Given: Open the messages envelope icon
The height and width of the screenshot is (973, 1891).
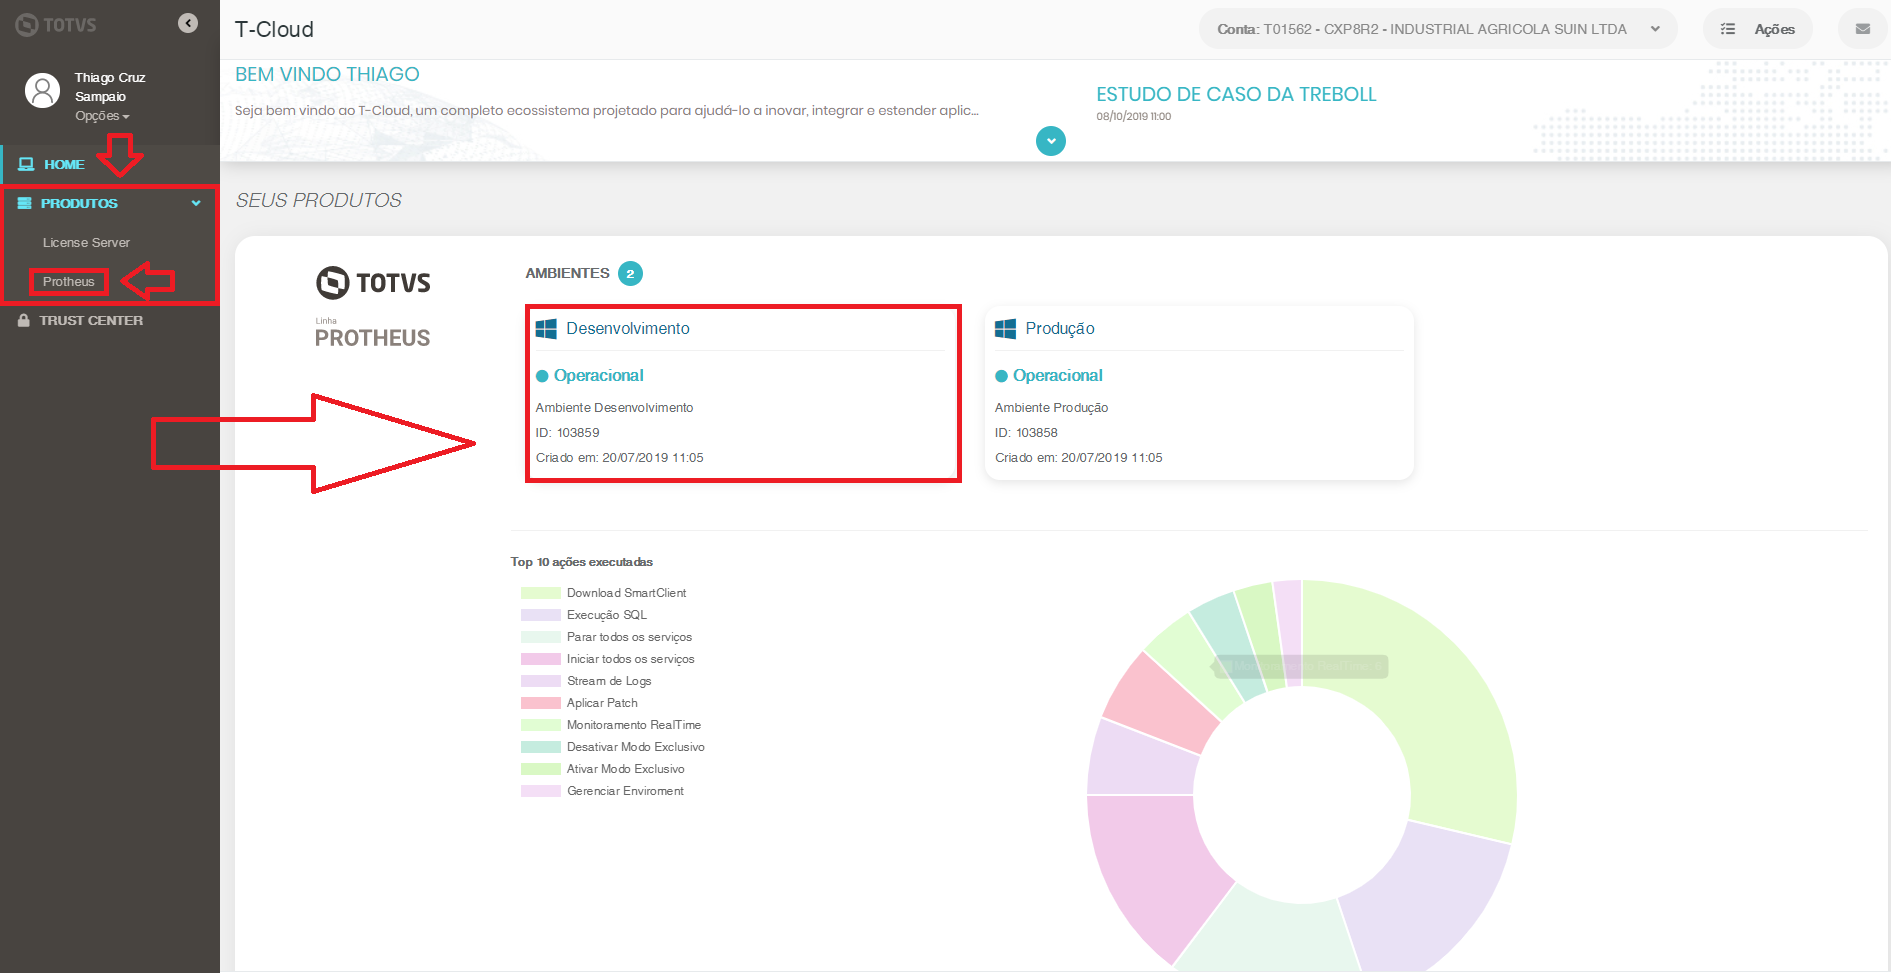Looking at the screenshot, I should 1863,29.
